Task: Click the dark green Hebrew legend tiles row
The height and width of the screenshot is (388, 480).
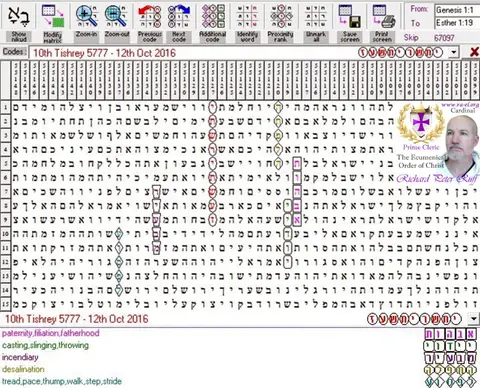Action: tap(450, 346)
